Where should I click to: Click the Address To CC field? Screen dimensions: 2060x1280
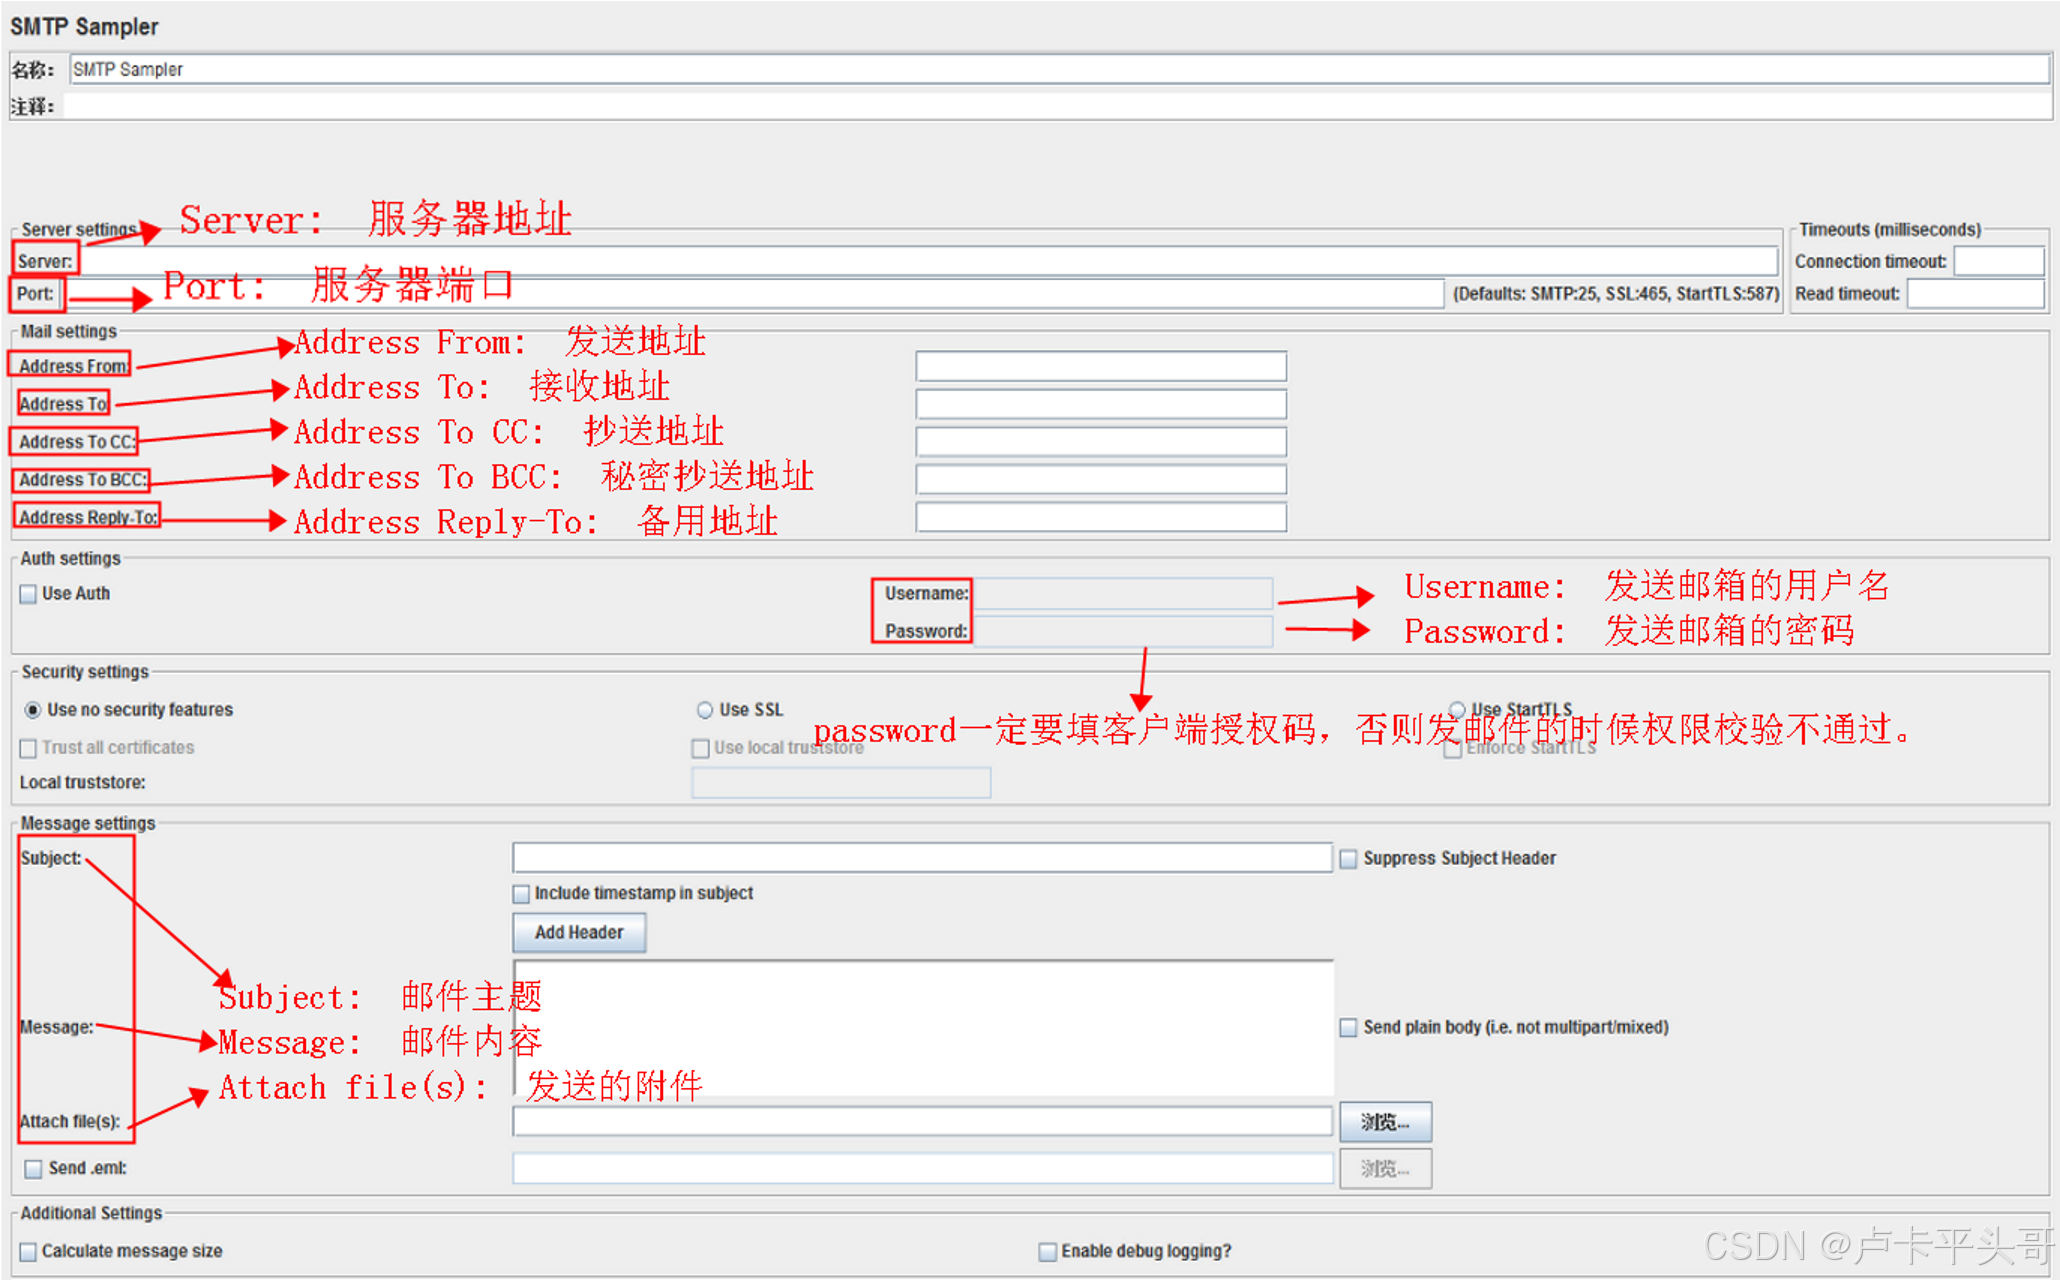click(x=1100, y=442)
